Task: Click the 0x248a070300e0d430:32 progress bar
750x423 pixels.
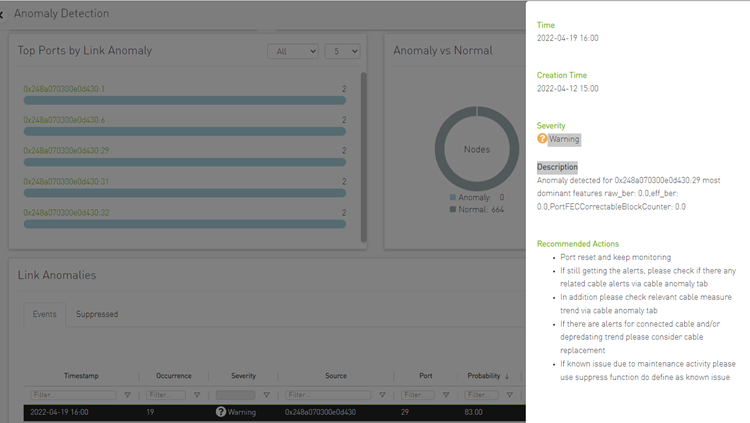Action: [185, 225]
